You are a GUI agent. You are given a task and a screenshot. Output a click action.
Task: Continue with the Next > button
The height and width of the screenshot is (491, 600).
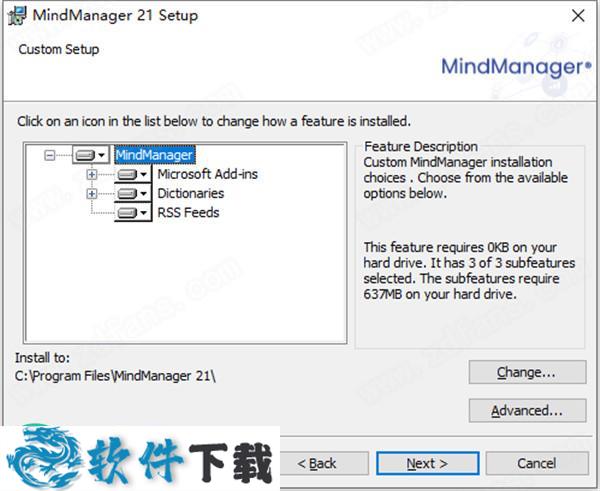tap(427, 463)
